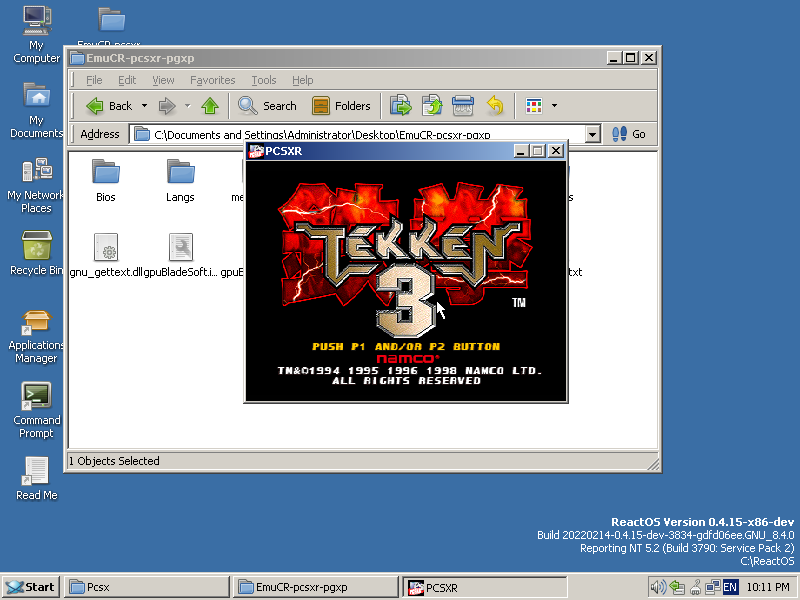Switch to EmuCR-pcsxr-pgxp taskbar button

click(316, 587)
